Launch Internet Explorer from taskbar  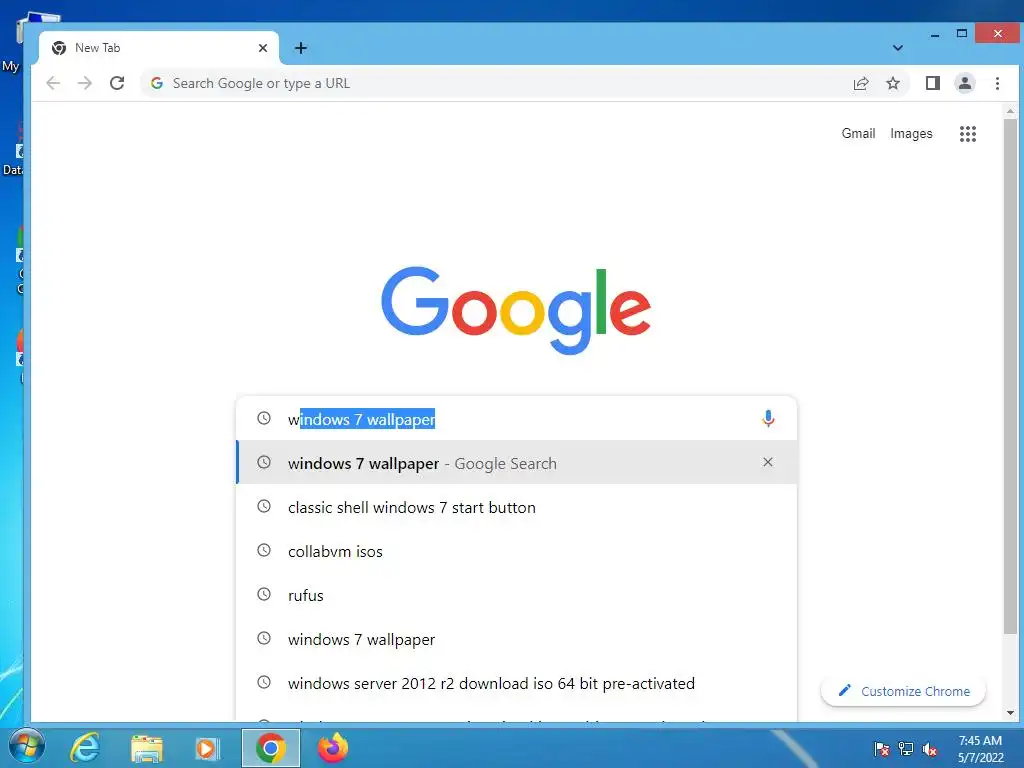click(x=85, y=748)
